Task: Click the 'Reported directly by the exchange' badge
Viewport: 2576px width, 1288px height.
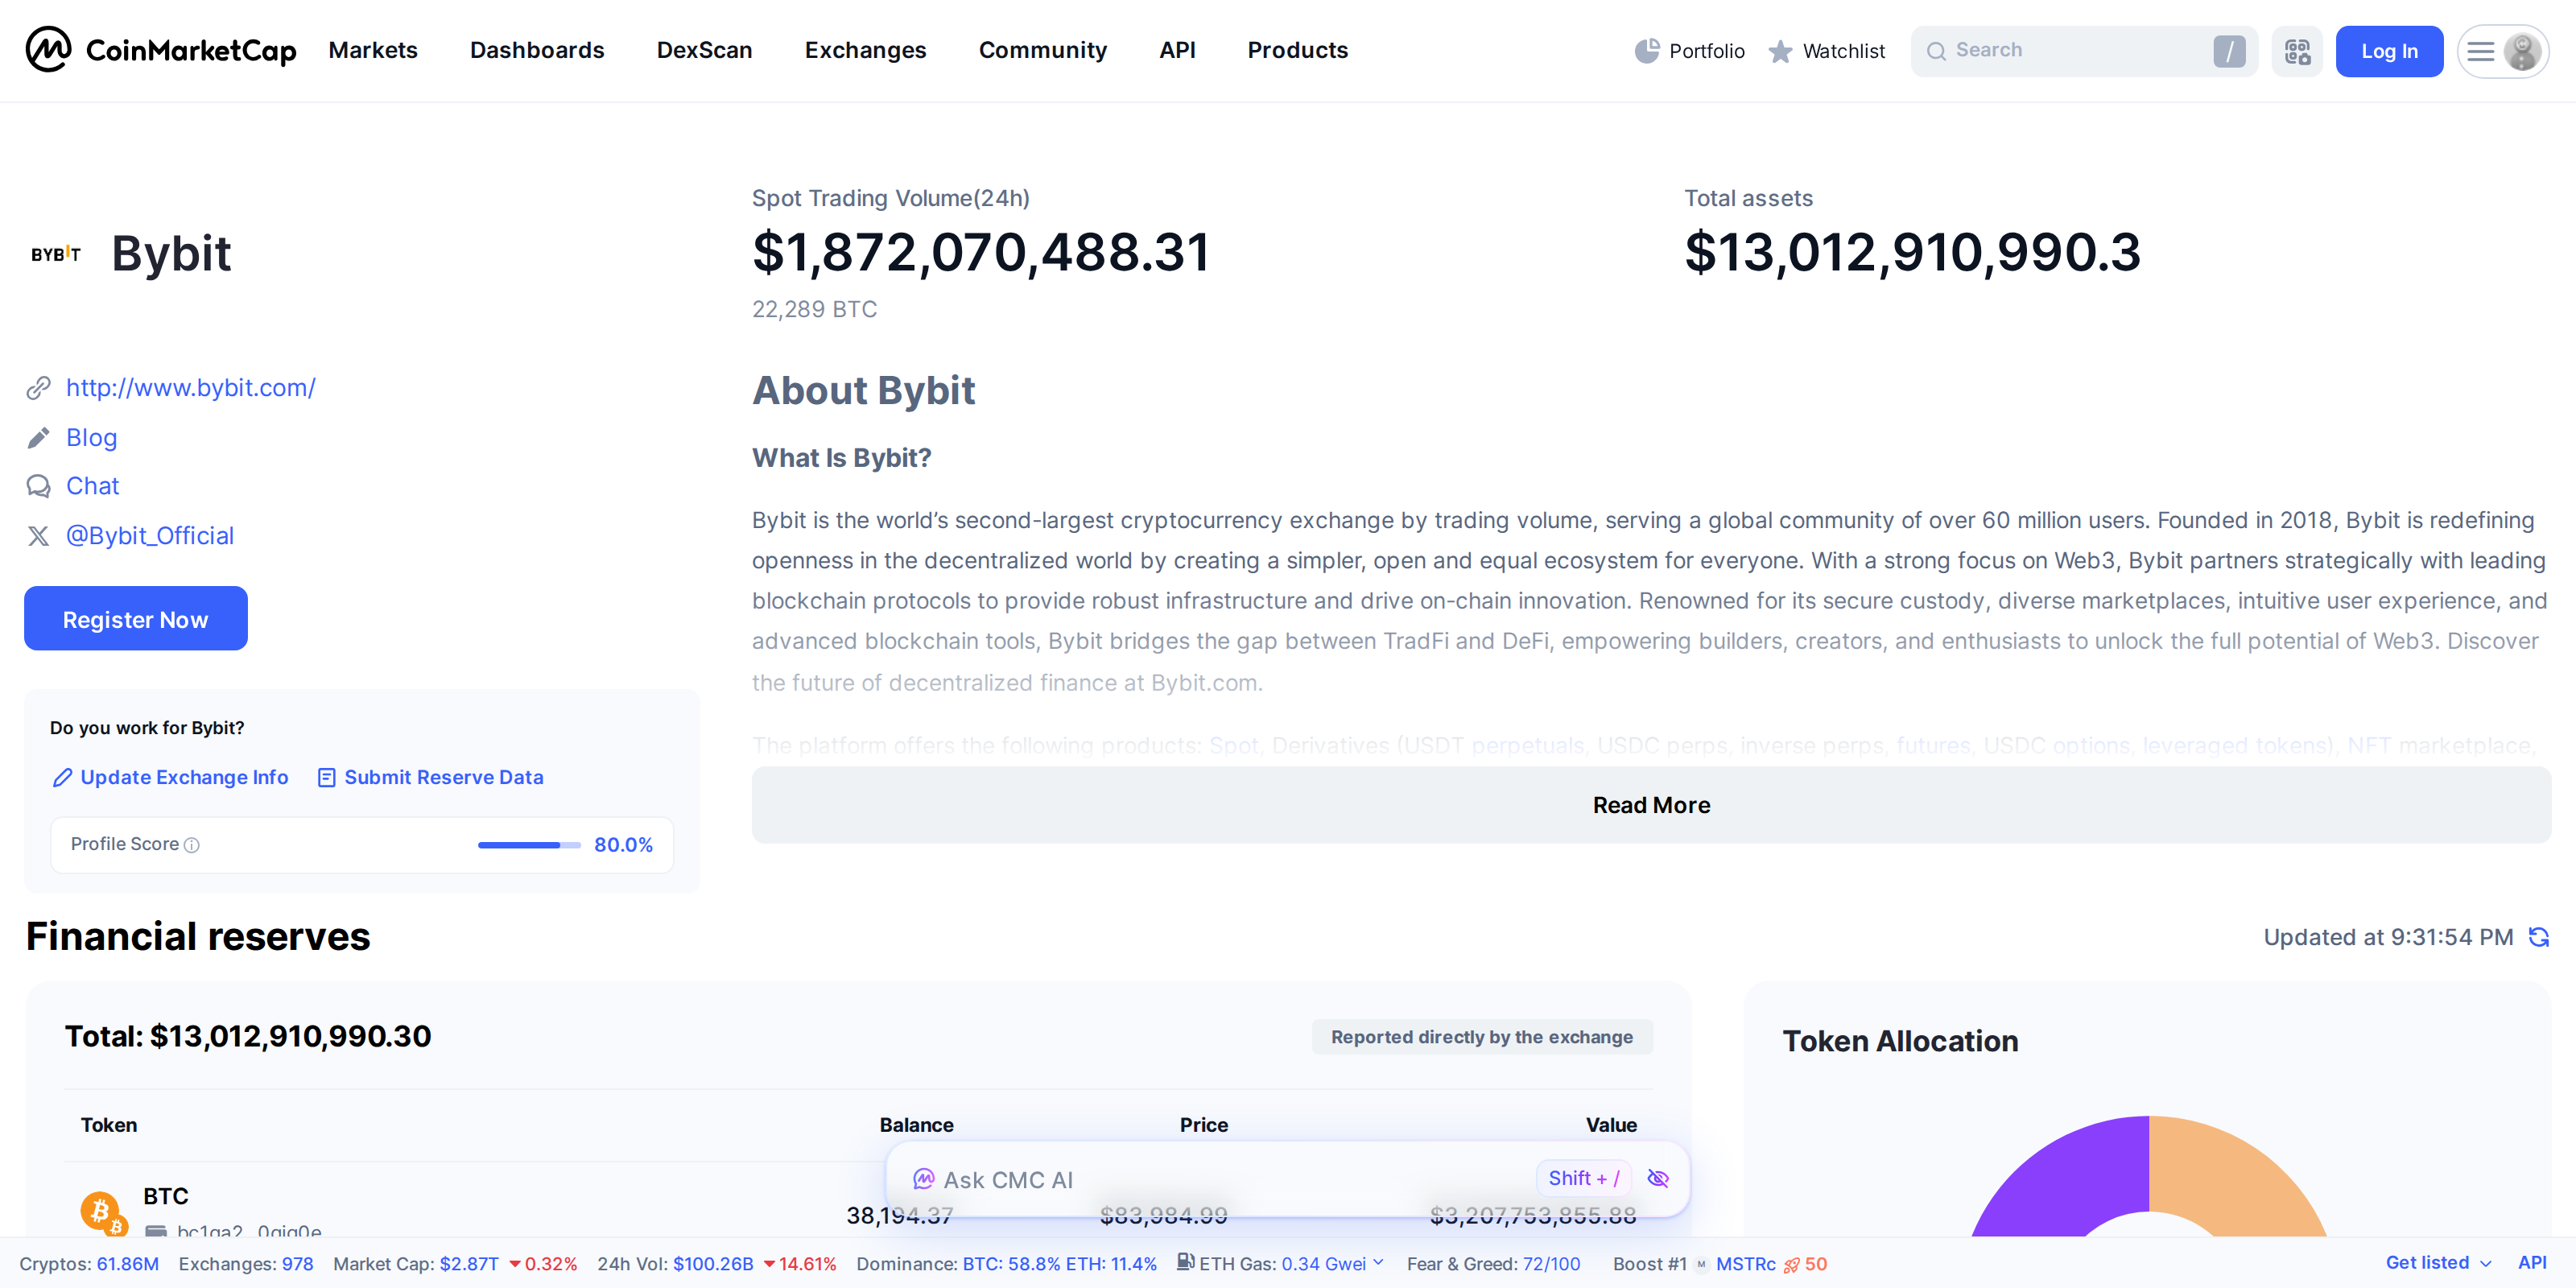Action: point(1481,1037)
